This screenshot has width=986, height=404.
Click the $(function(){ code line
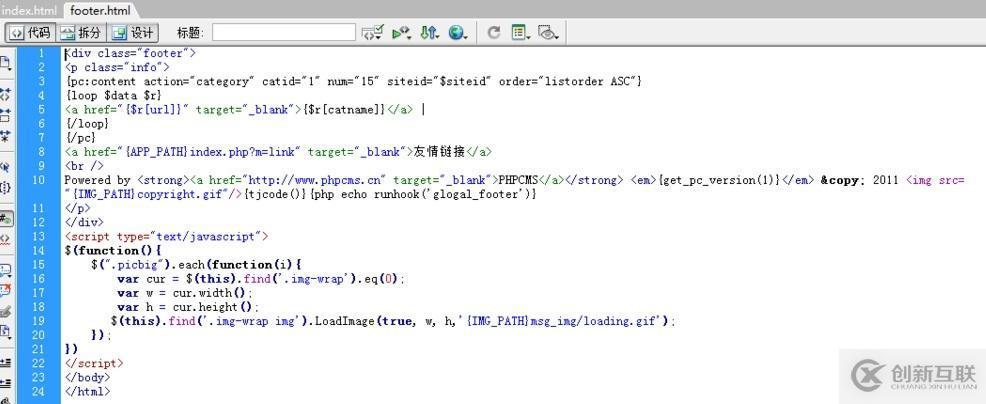click(x=113, y=250)
